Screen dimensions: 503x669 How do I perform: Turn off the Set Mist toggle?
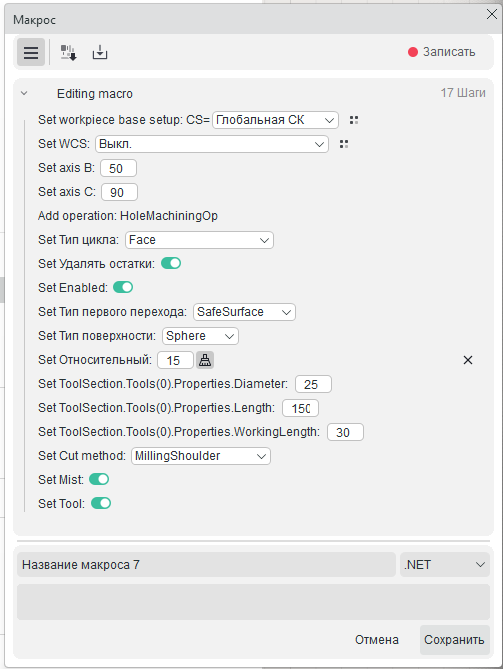(99, 480)
